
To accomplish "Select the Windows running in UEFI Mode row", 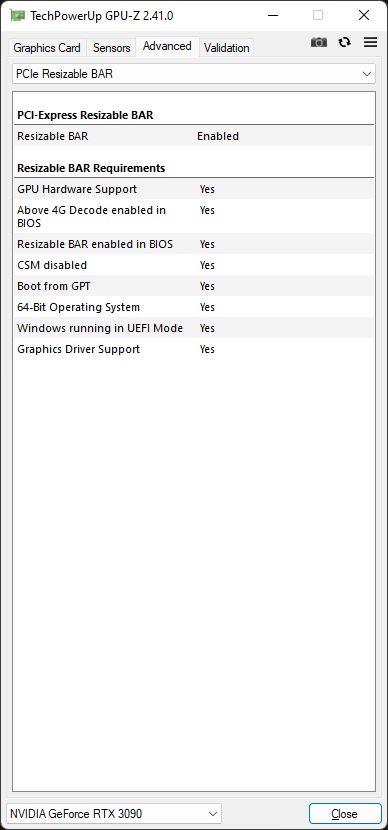I will [x=194, y=328].
